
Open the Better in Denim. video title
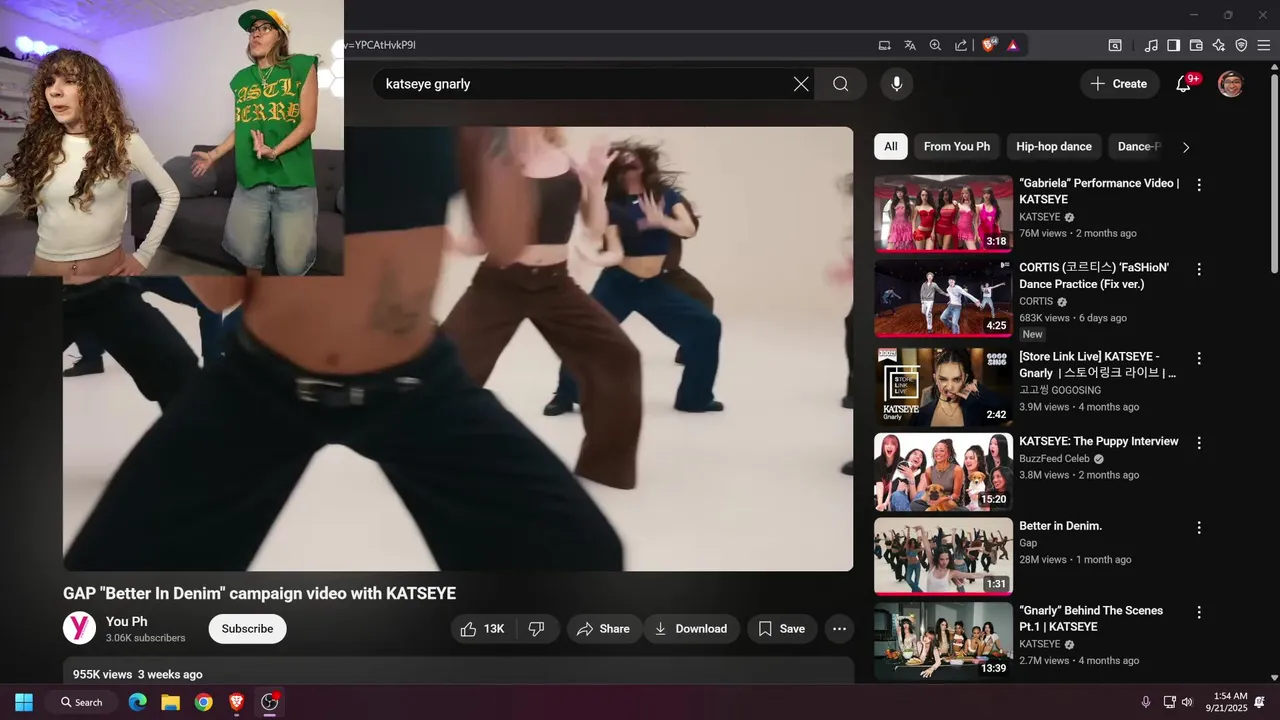1060,526
